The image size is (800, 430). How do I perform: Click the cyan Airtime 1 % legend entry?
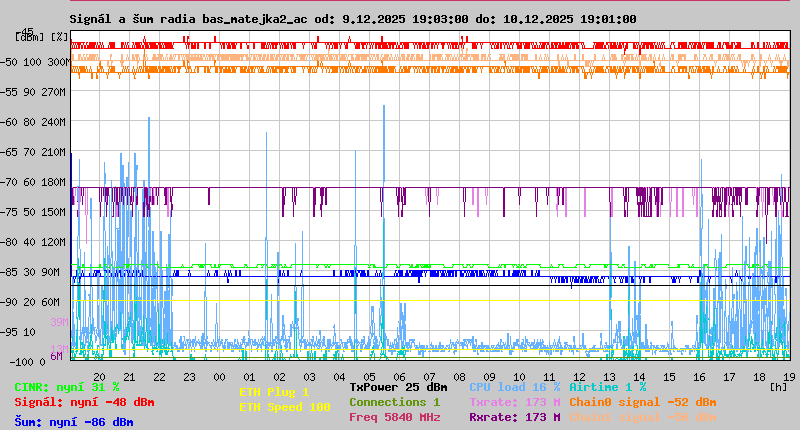607,387
